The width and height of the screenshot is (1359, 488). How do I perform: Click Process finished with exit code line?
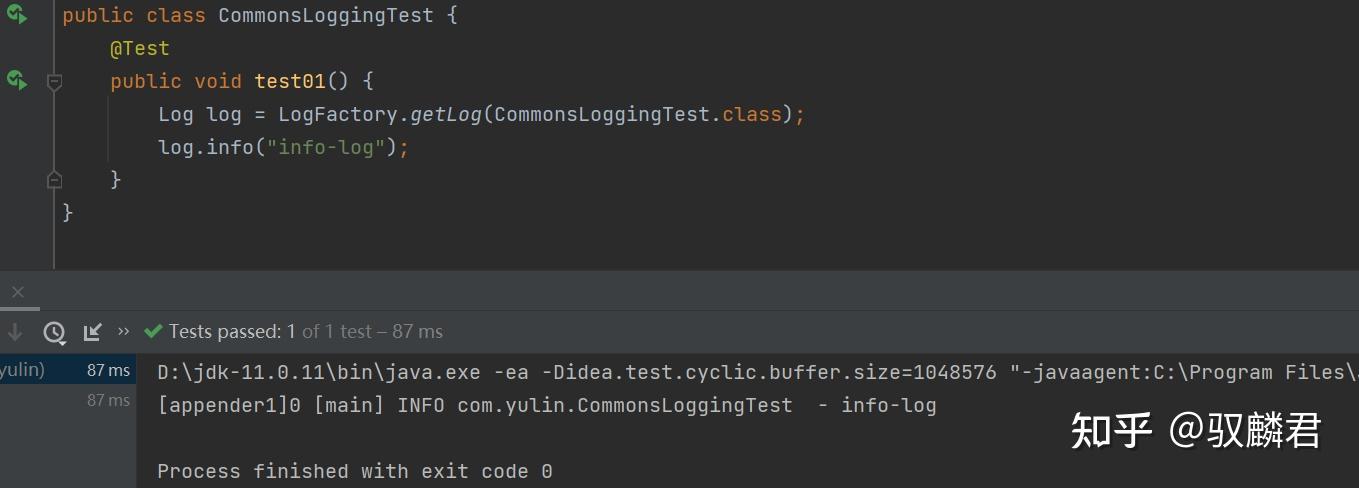click(355, 471)
